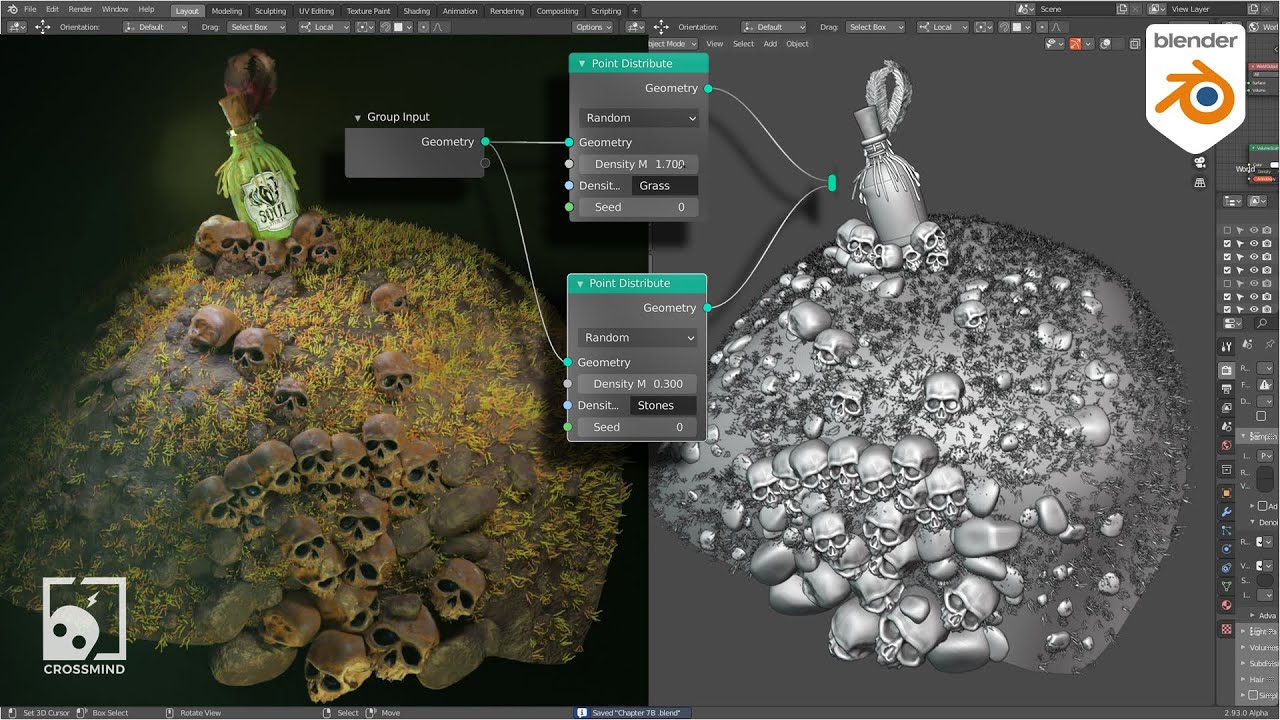Screen dimensions: 1280x720
Task: Click the Options button in left header
Action: tap(593, 27)
